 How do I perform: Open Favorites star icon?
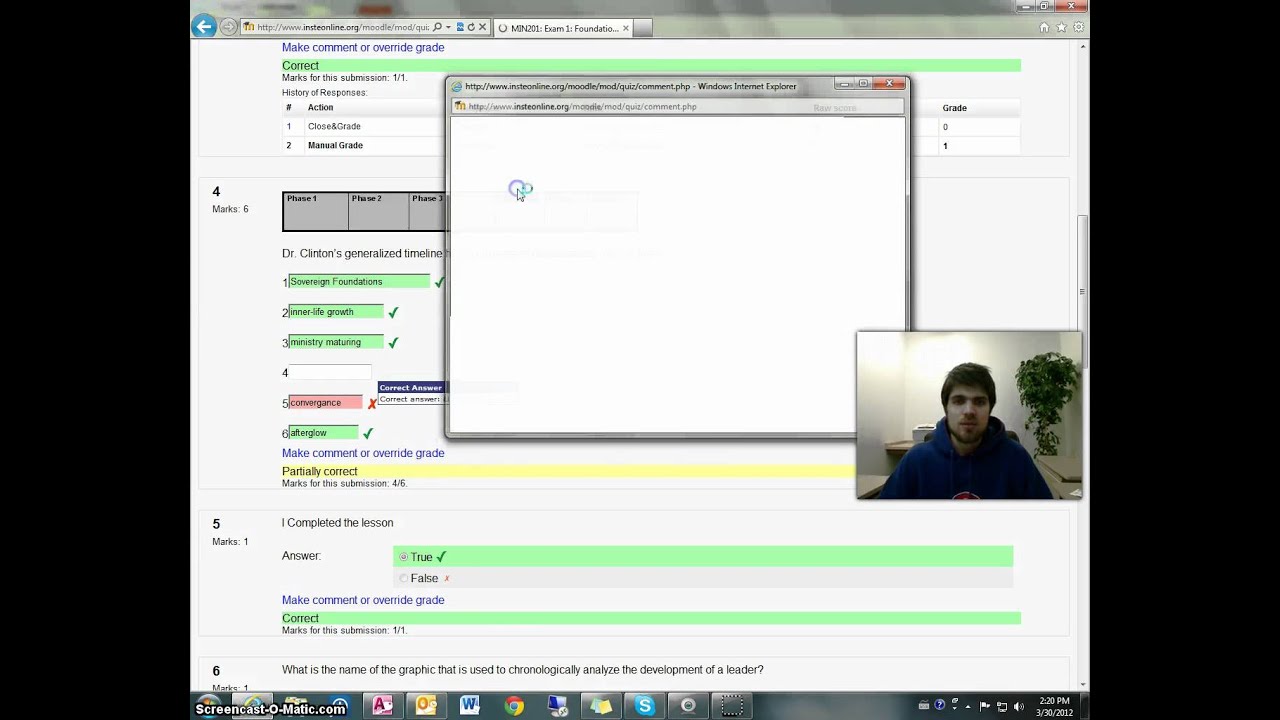[1061, 27]
